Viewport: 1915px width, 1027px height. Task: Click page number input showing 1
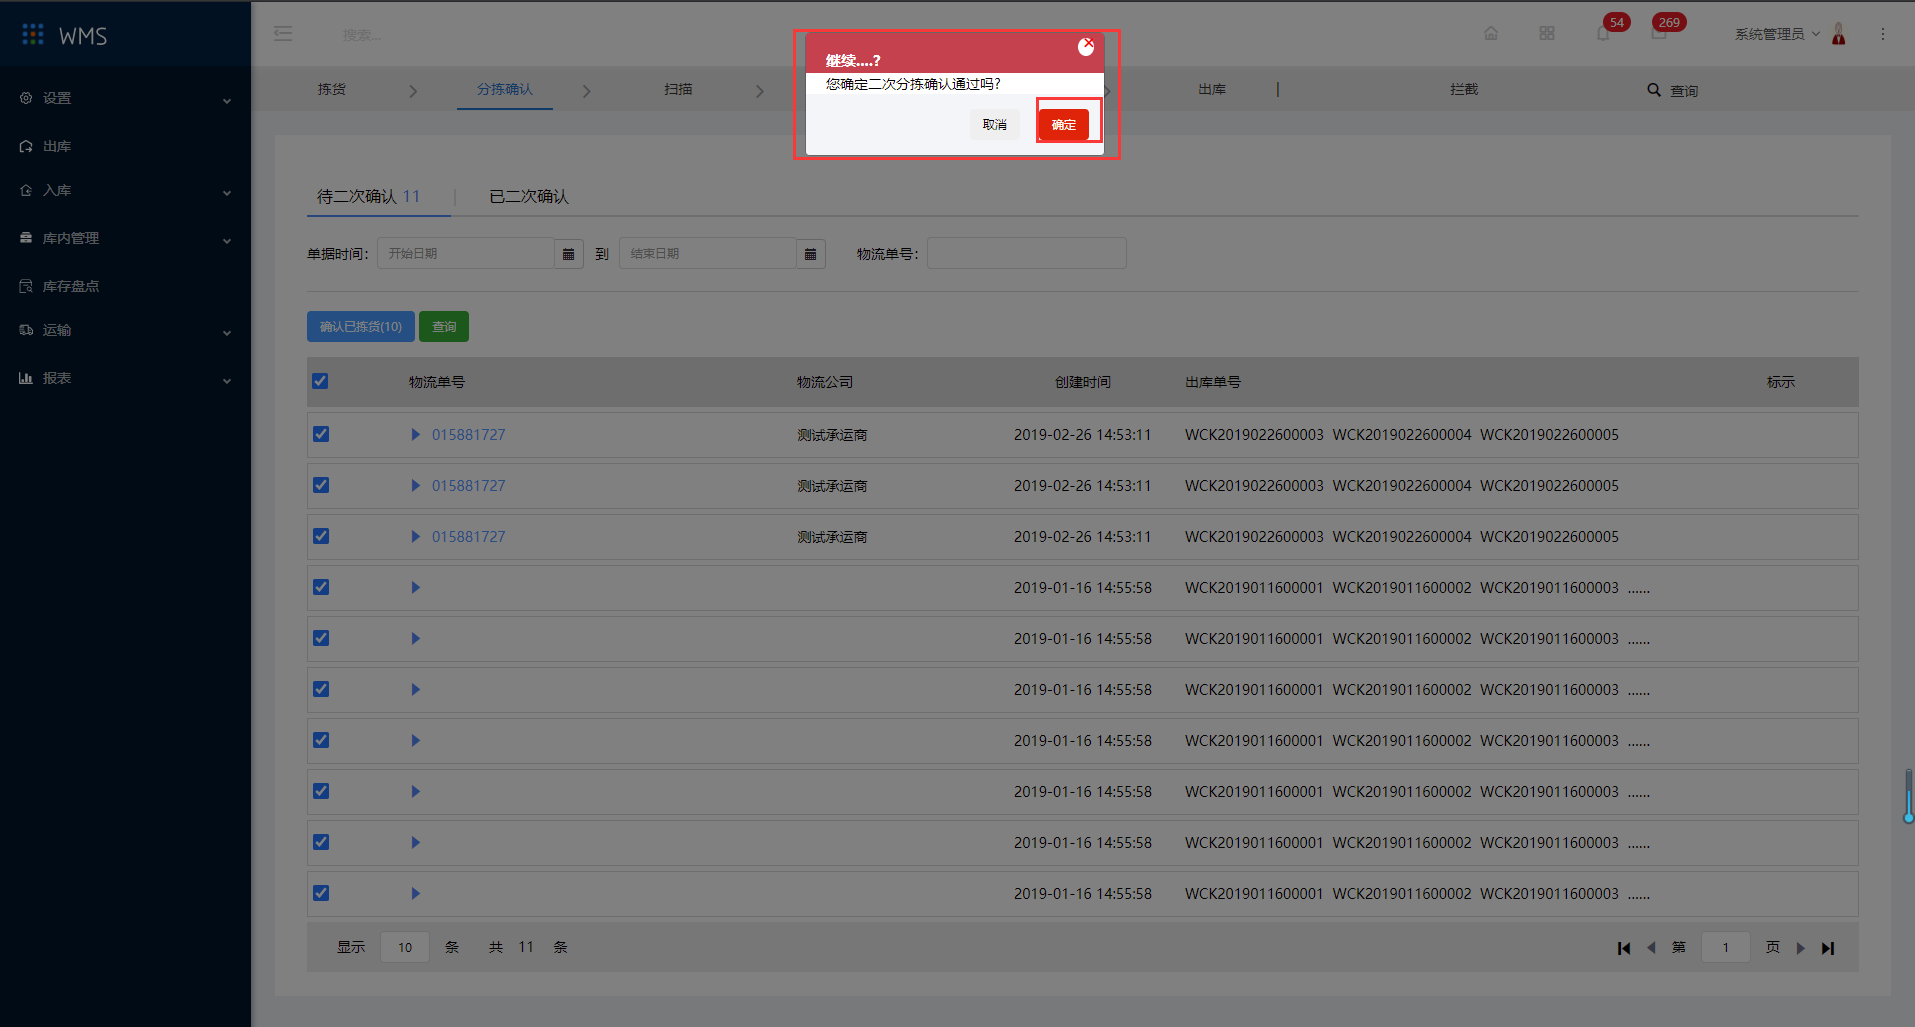[1726, 947]
